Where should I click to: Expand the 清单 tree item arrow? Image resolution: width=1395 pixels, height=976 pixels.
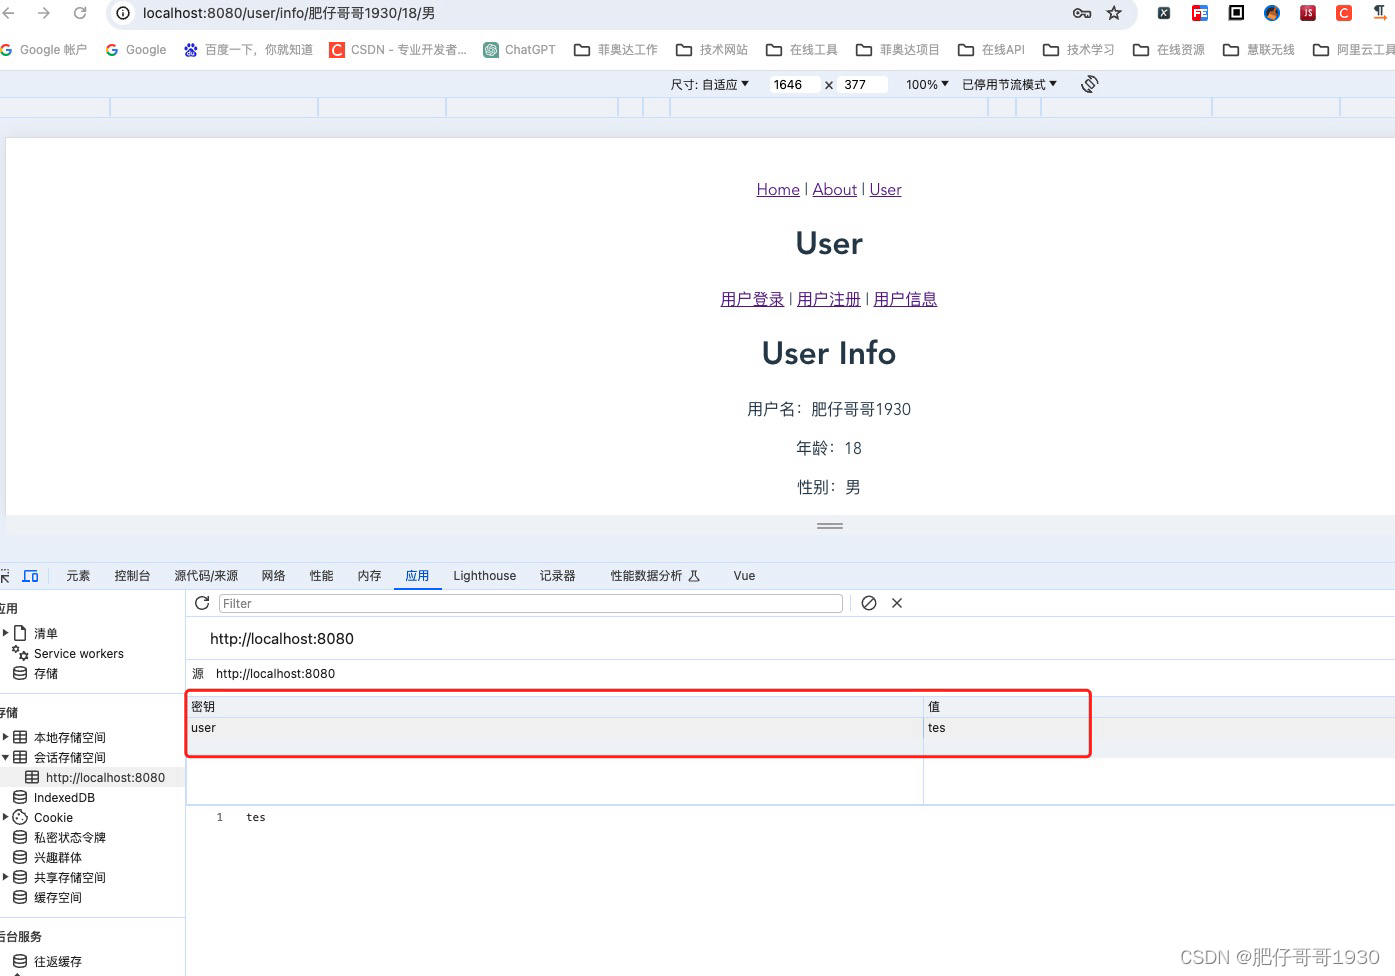pos(6,633)
